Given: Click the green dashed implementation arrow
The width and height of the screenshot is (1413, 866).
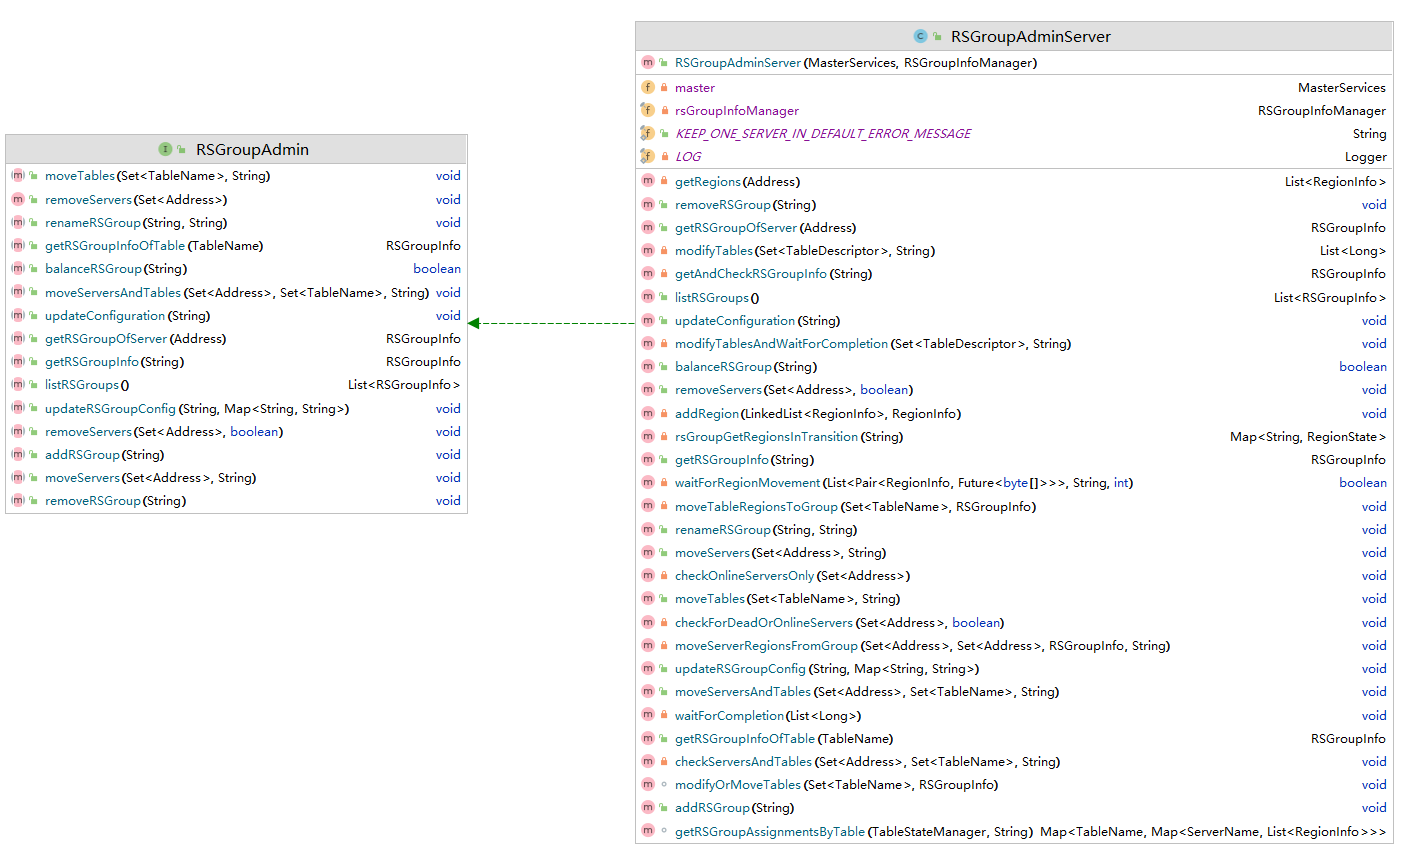Looking at the screenshot, I should coord(551,323).
